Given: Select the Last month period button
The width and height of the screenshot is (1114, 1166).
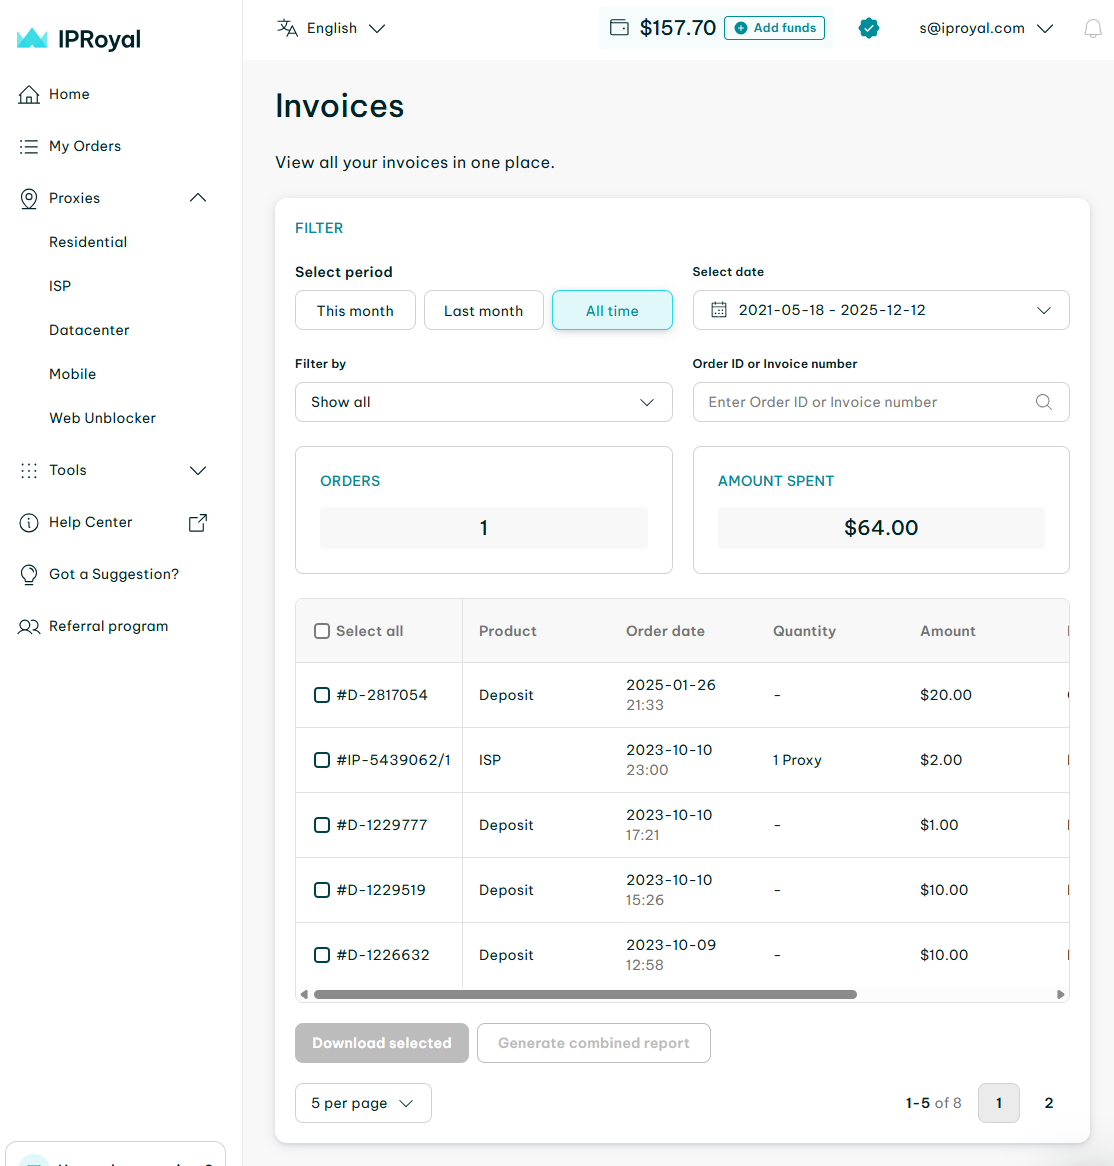Looking at the screenshot, I should point(483,311).
